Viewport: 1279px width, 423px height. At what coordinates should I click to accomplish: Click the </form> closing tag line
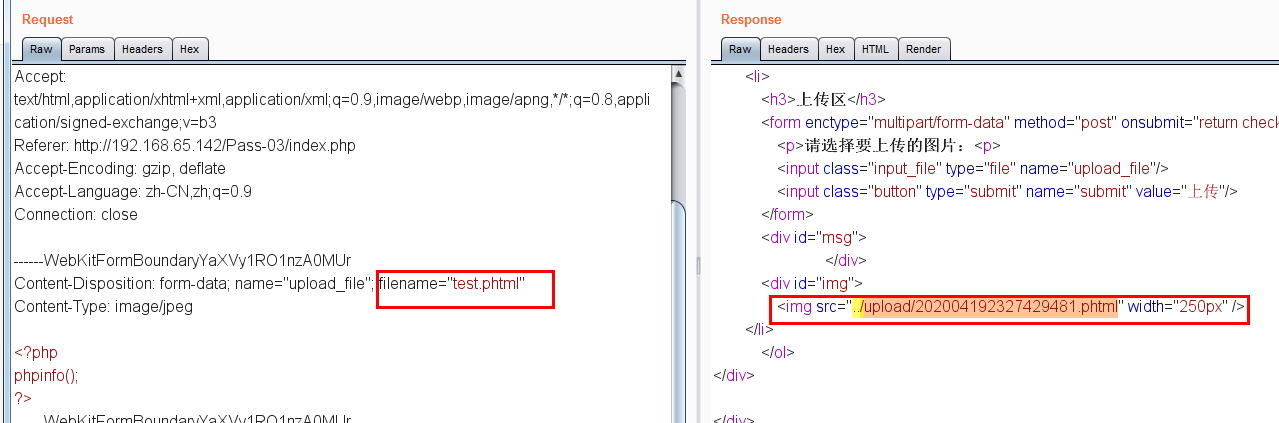tap(787, 214)
